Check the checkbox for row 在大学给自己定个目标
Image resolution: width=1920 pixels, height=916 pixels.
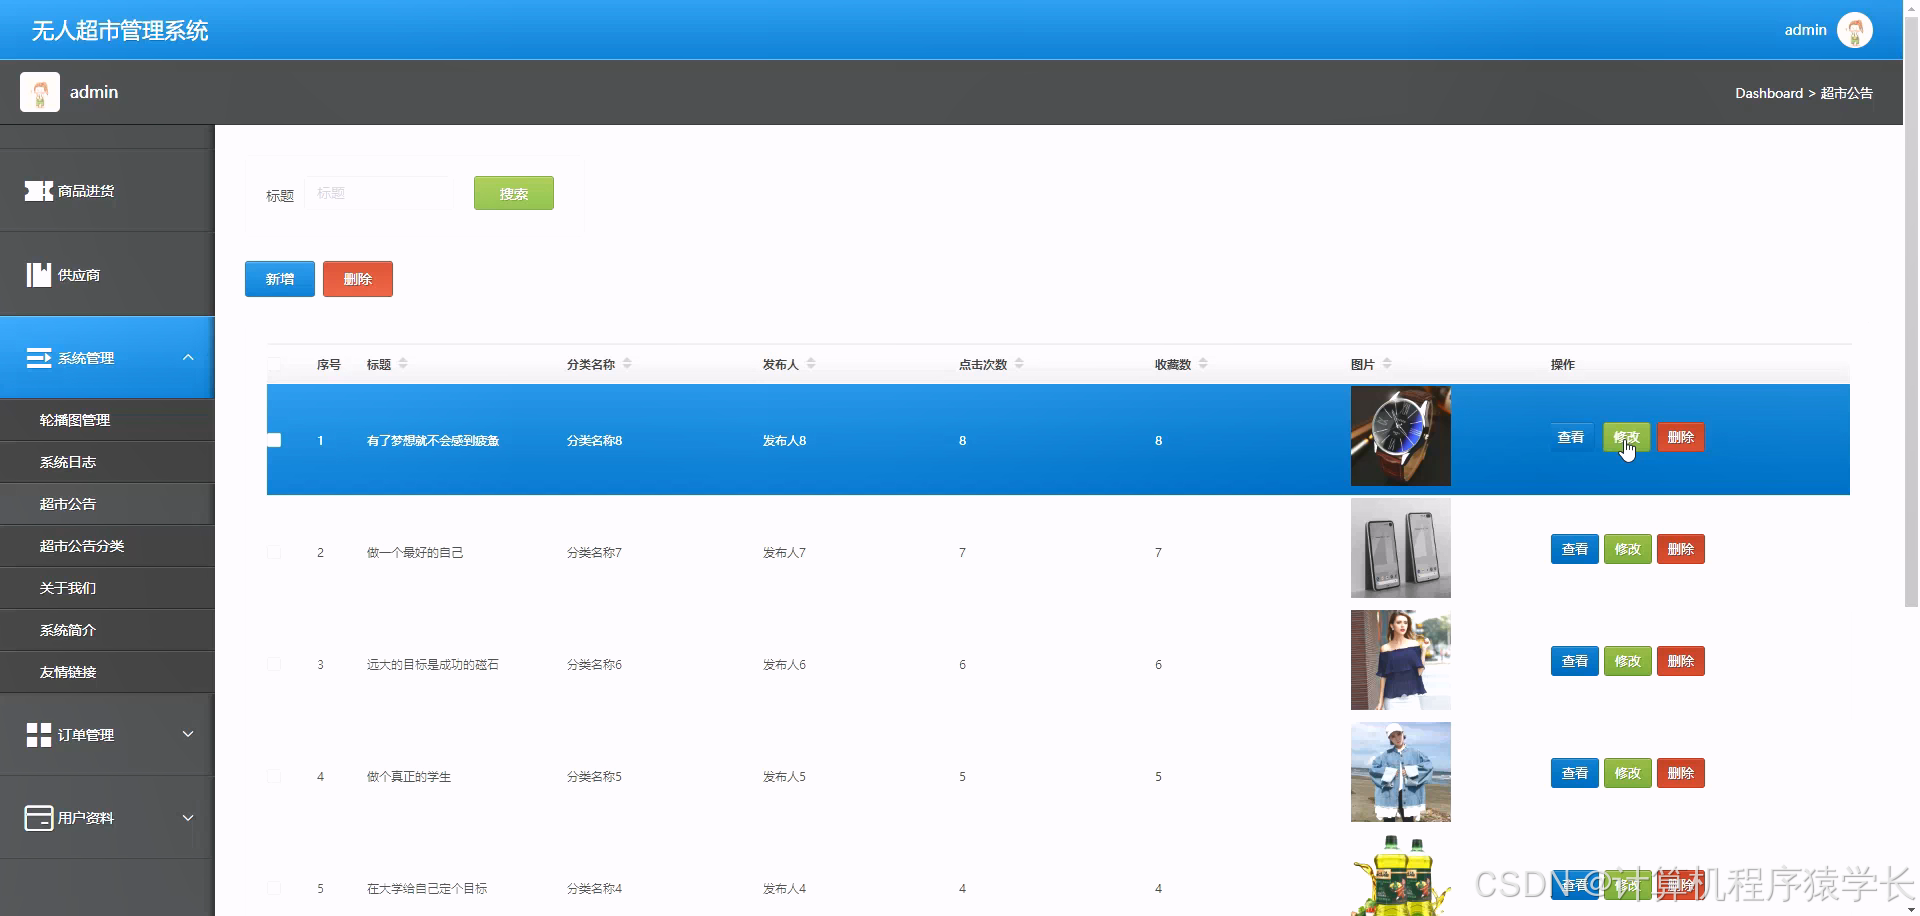[274, 888]
